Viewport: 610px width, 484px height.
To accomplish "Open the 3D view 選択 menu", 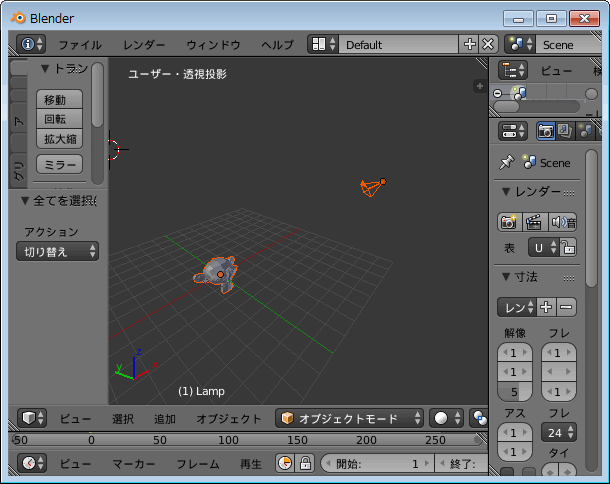I will pyautogui.click(x=123, y=419).
